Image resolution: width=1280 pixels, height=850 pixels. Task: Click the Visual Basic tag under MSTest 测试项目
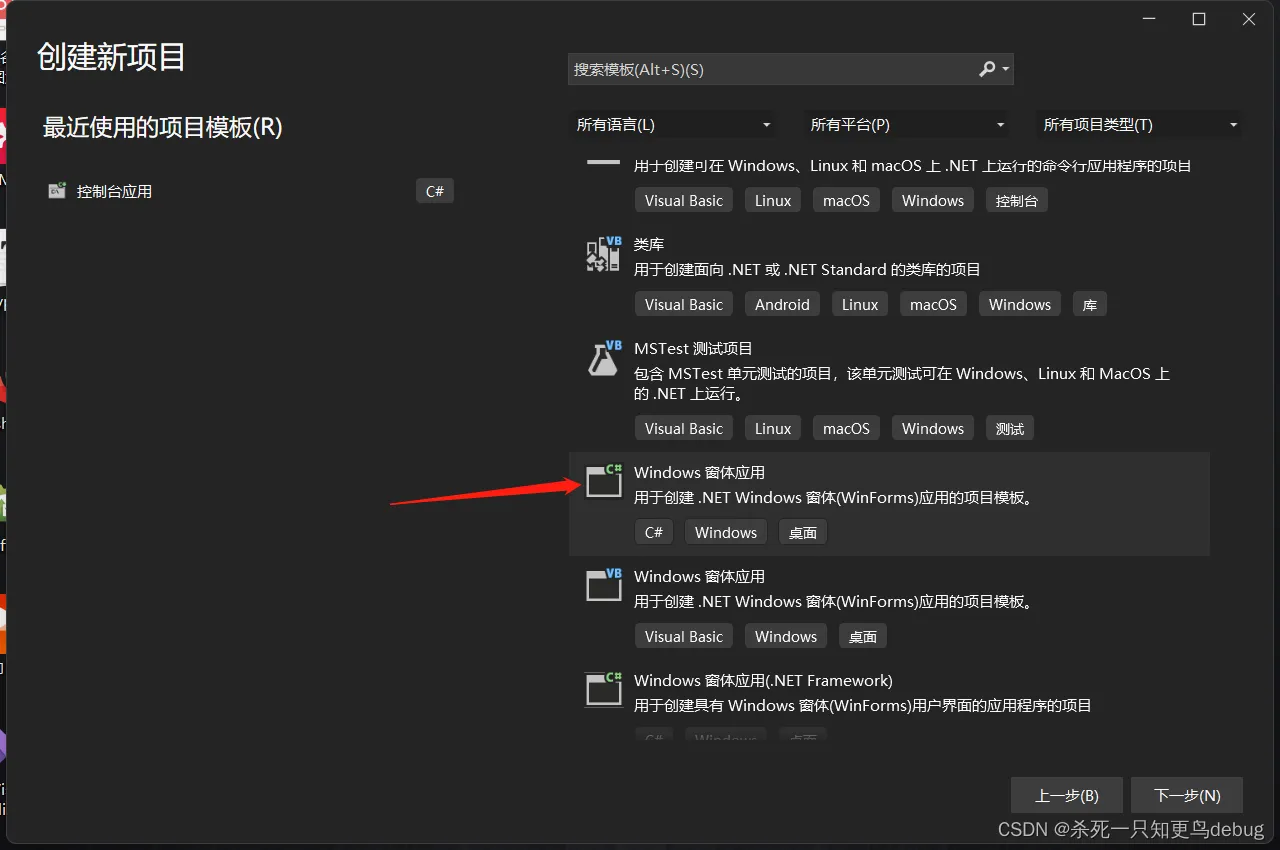pyautogui.click(x=684, y=429)
